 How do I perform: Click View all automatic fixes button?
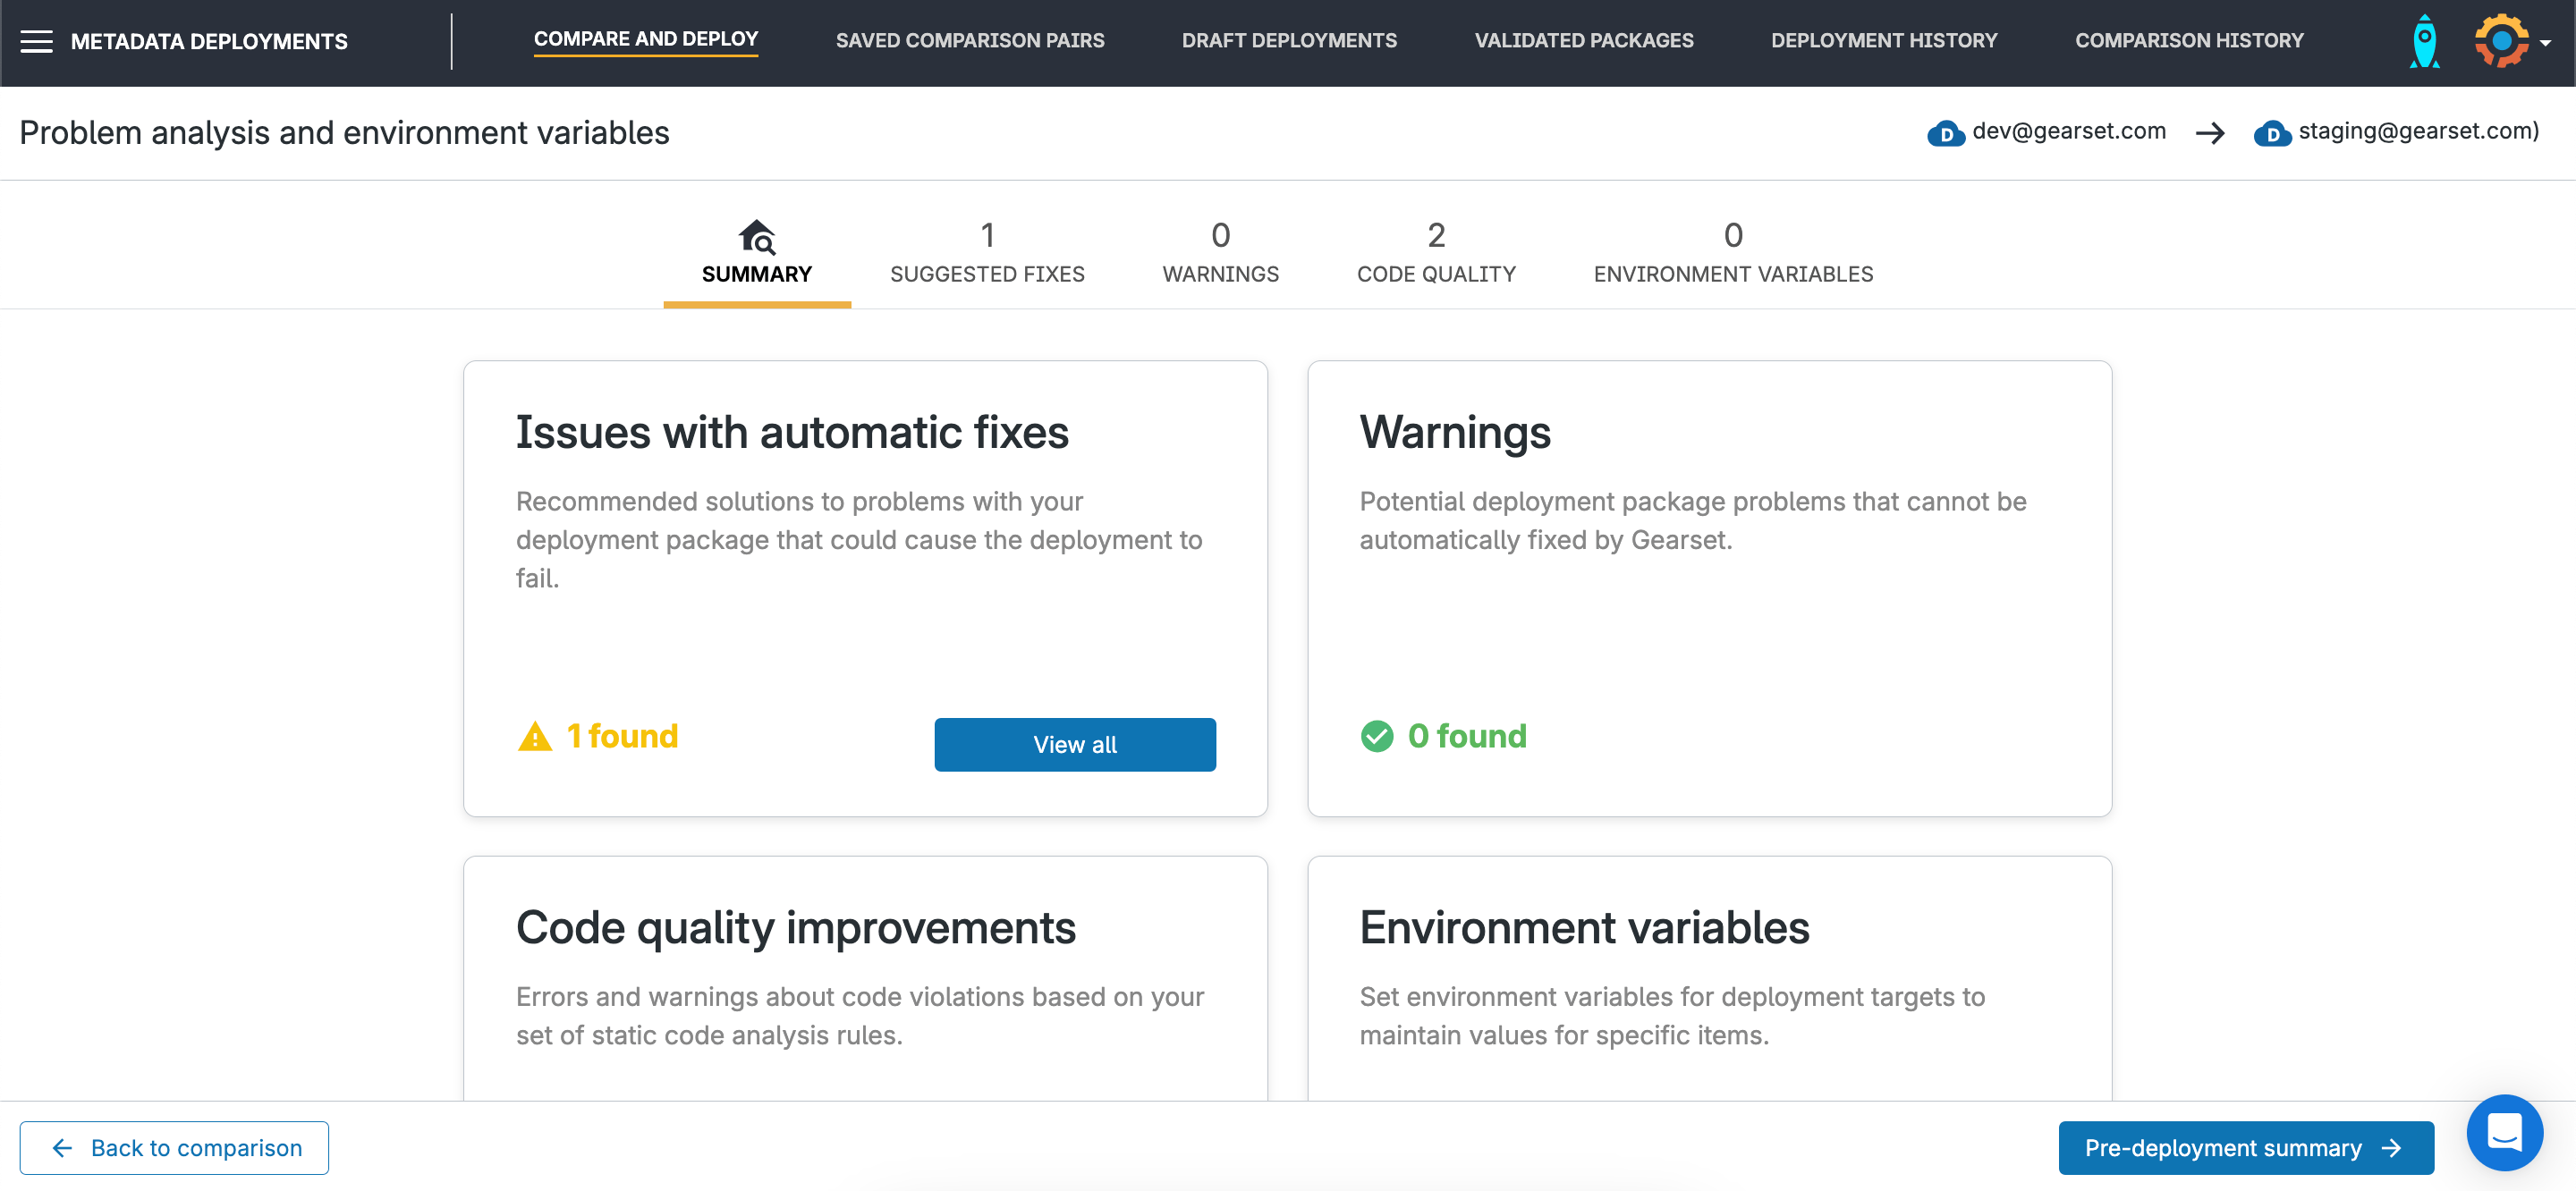pyautogui.click(x=1075, y=745)
